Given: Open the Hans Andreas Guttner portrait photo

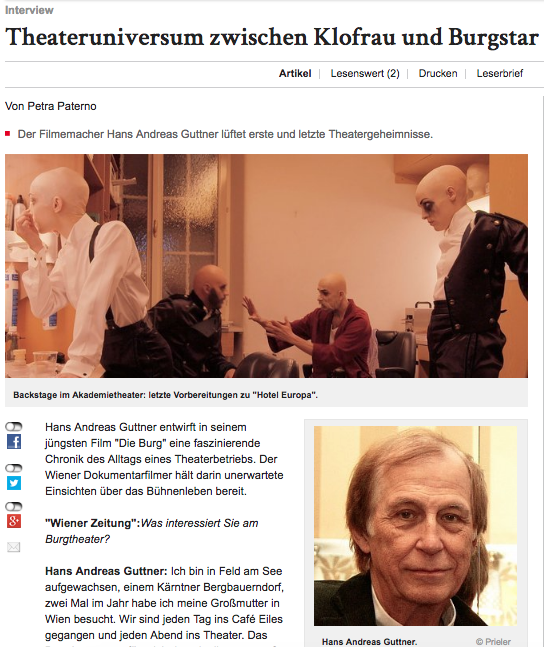Looking at the screenshot, I should [415, 526].
